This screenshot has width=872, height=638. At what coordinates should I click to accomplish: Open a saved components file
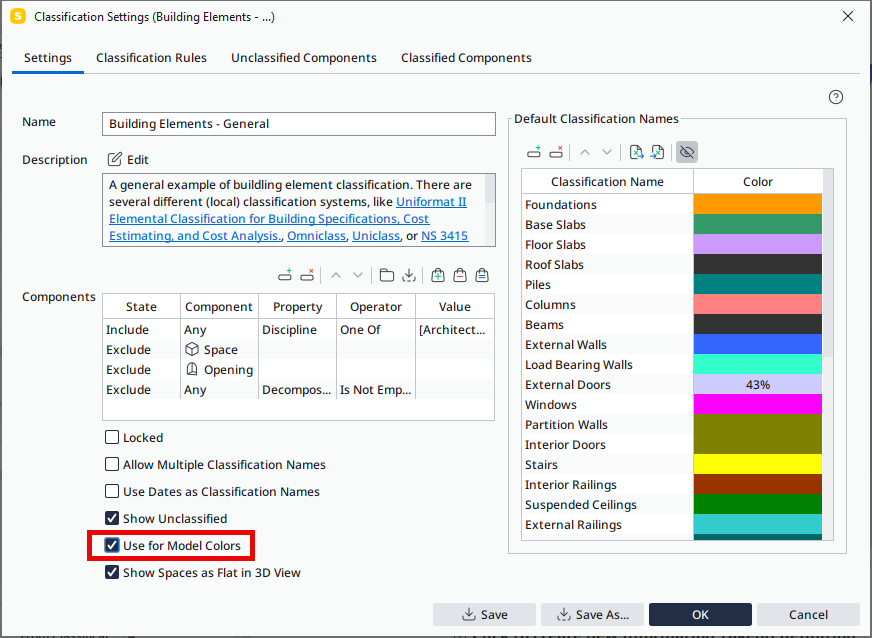click(386, 275)
